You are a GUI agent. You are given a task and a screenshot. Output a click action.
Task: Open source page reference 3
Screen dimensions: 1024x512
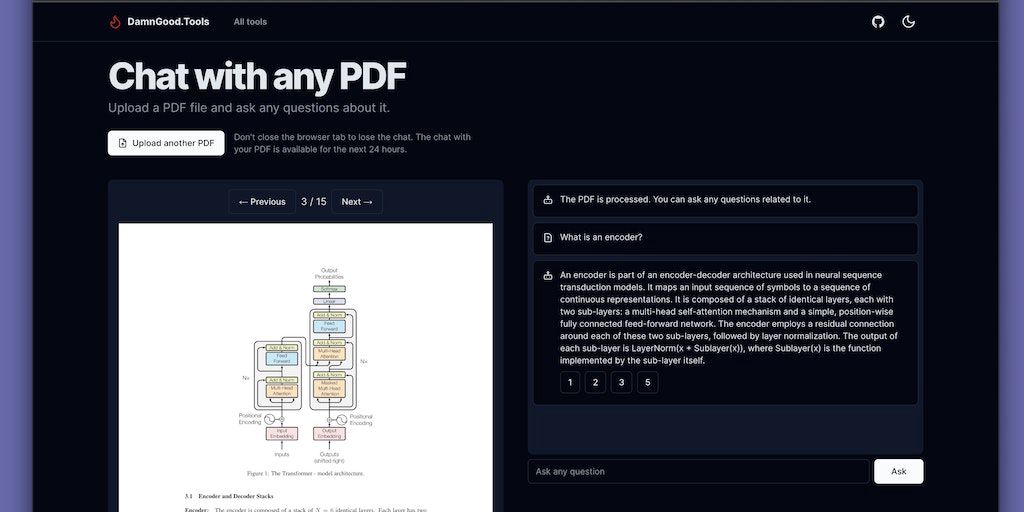point(622,382)
